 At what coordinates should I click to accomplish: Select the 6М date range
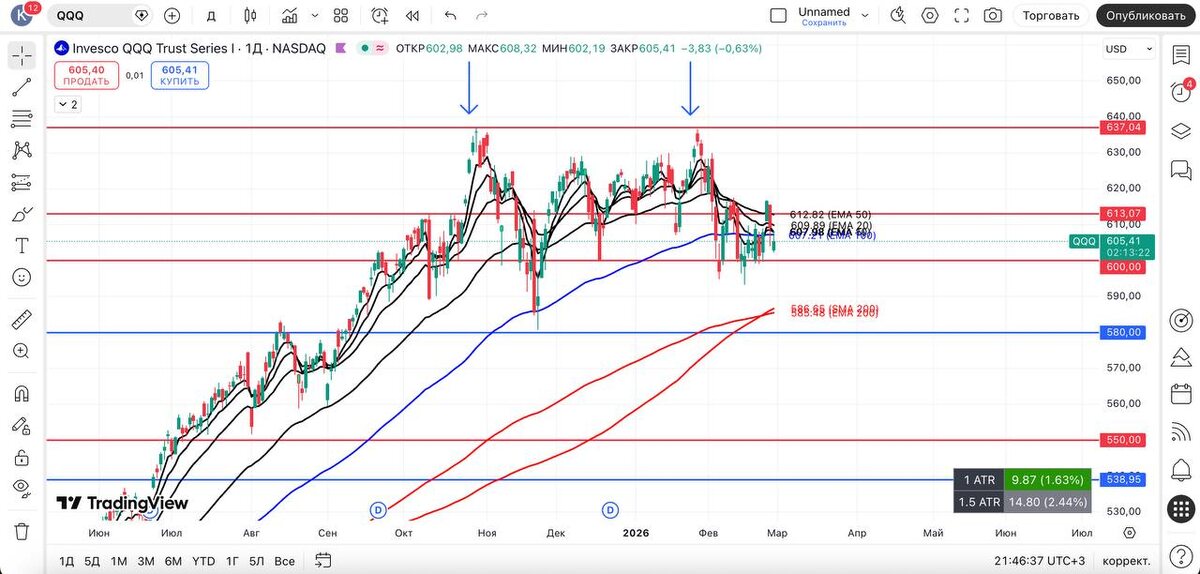173,561
